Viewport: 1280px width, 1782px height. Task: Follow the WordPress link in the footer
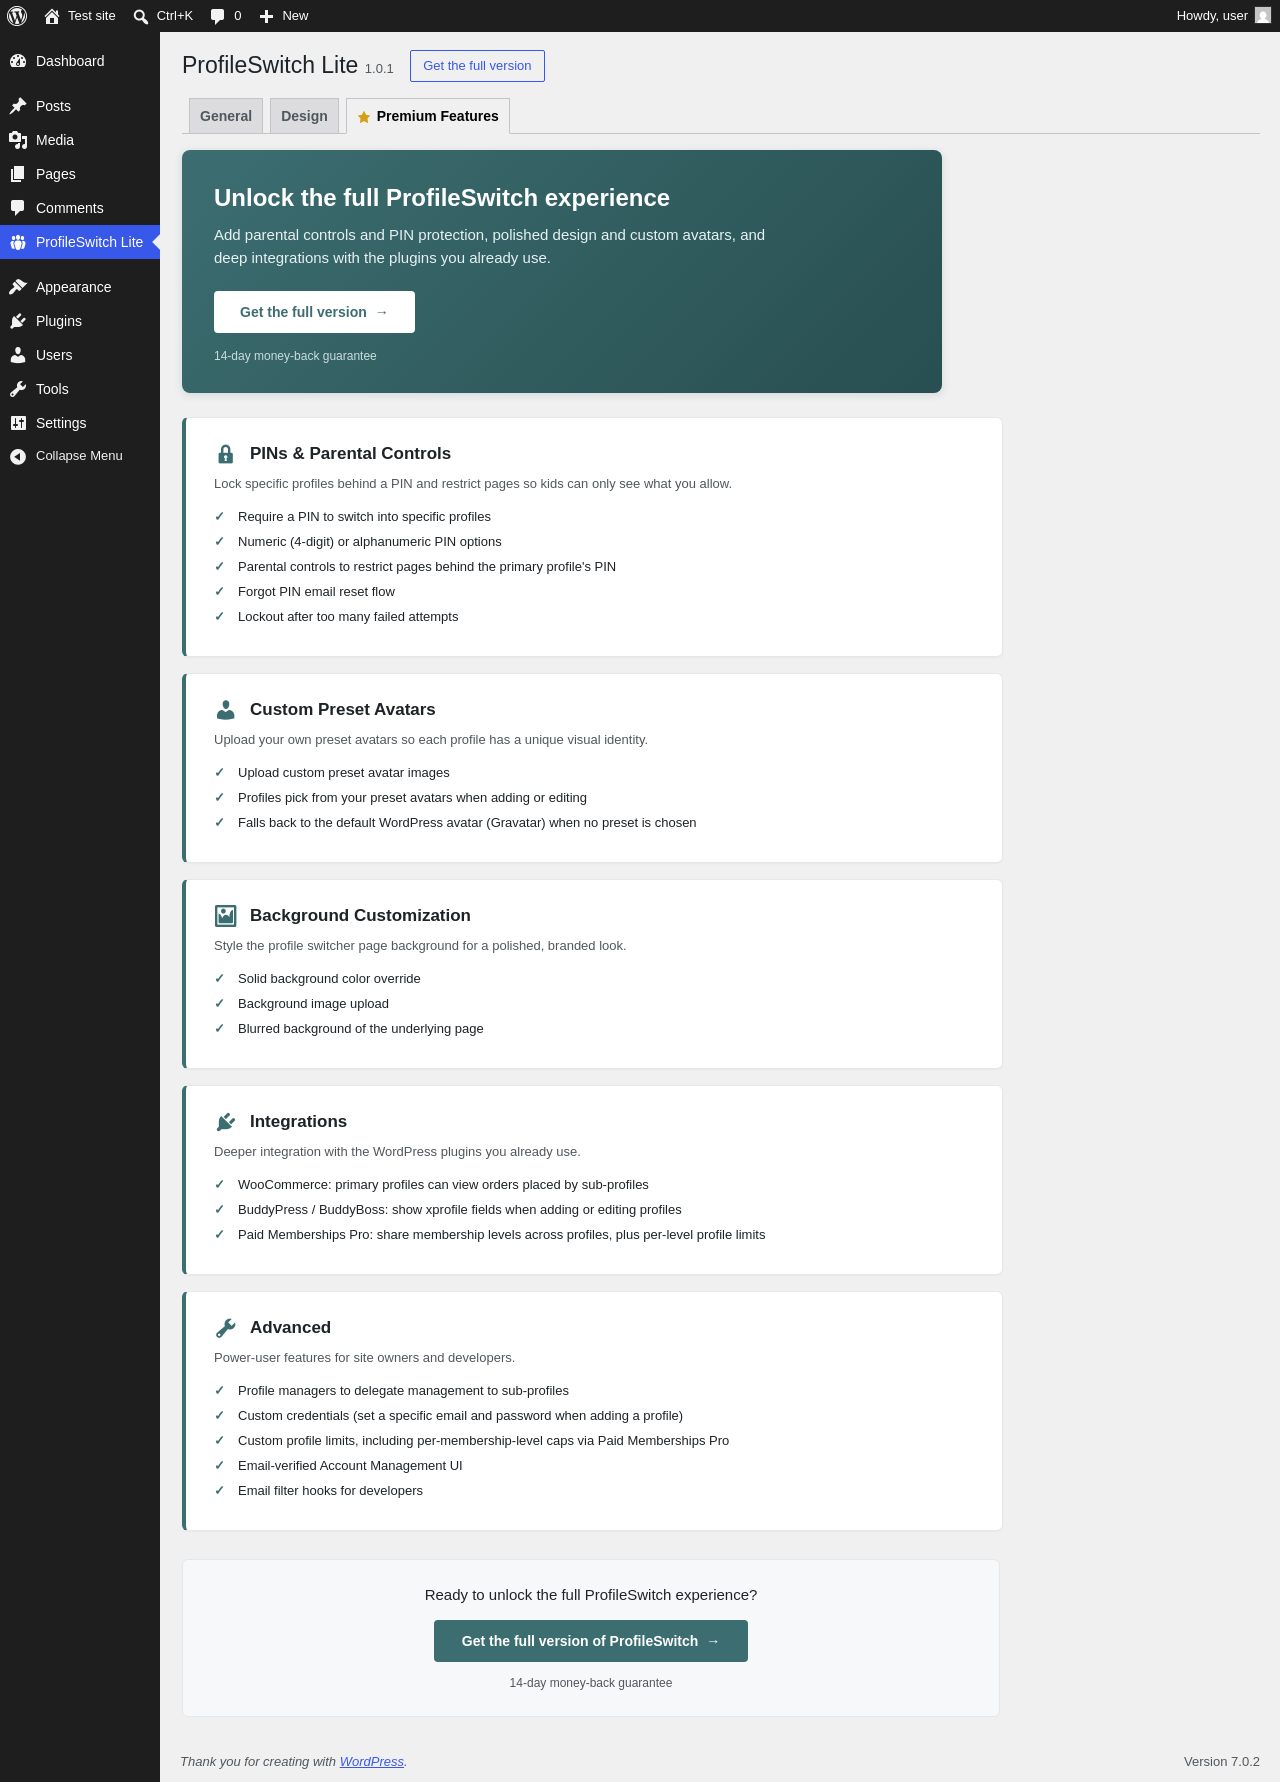click(372, 1761)
